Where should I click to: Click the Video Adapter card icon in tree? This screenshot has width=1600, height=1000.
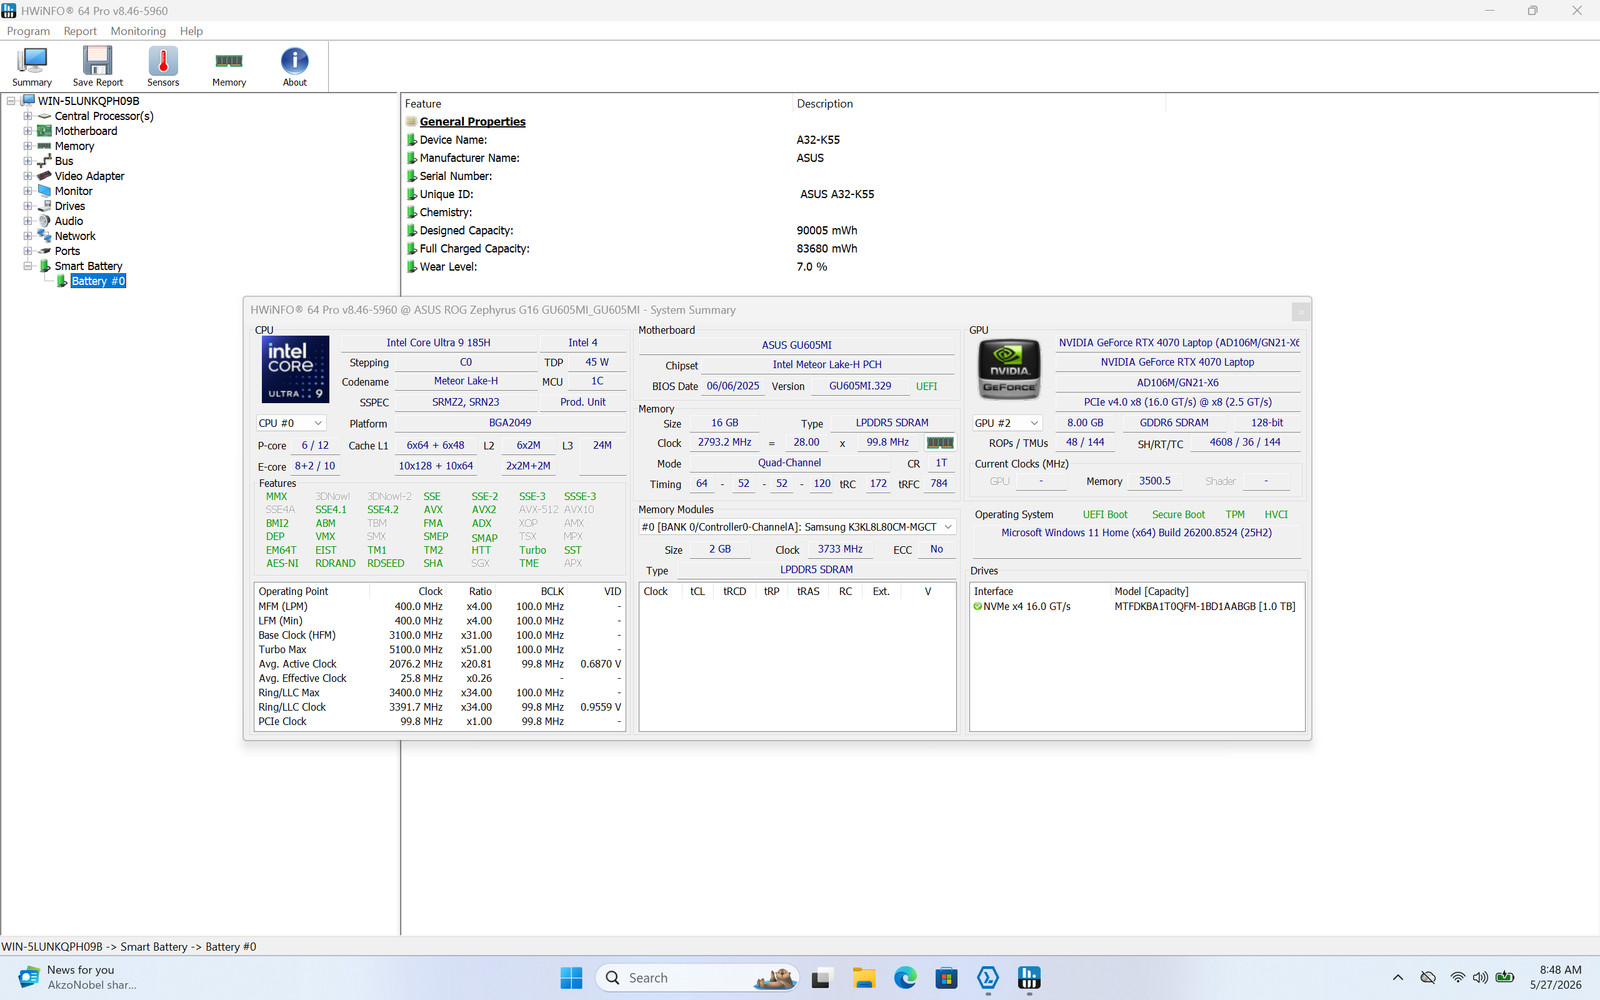pyautogui.click(x=44, y=176)
